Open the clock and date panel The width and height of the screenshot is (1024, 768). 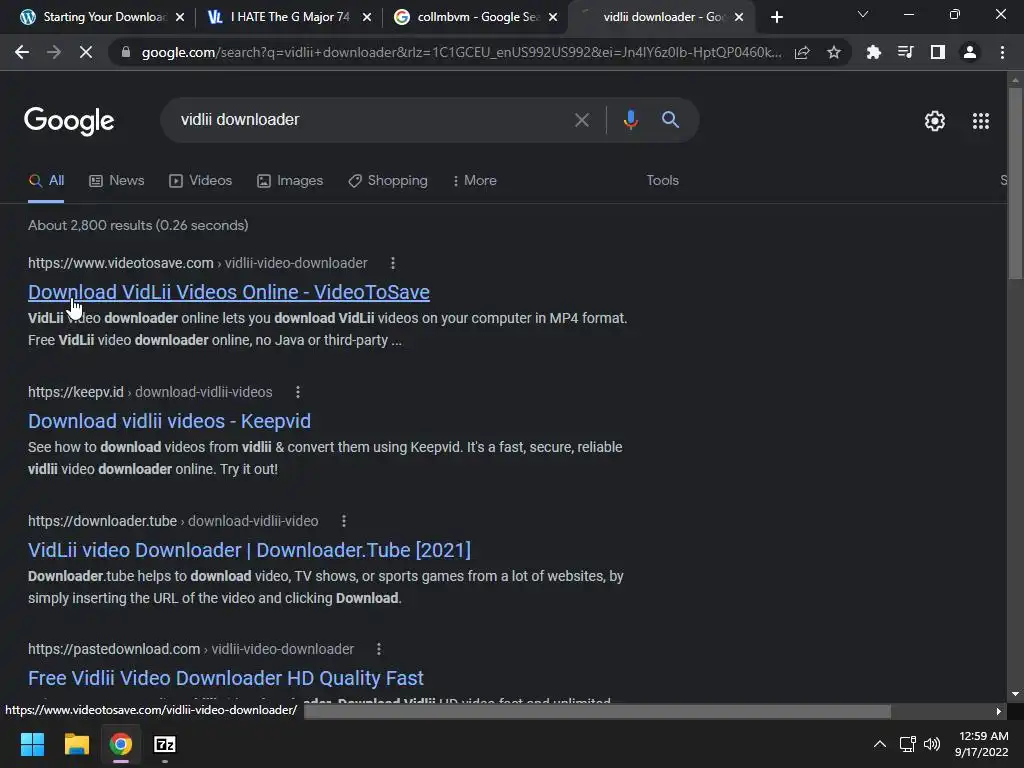[982, 744]
